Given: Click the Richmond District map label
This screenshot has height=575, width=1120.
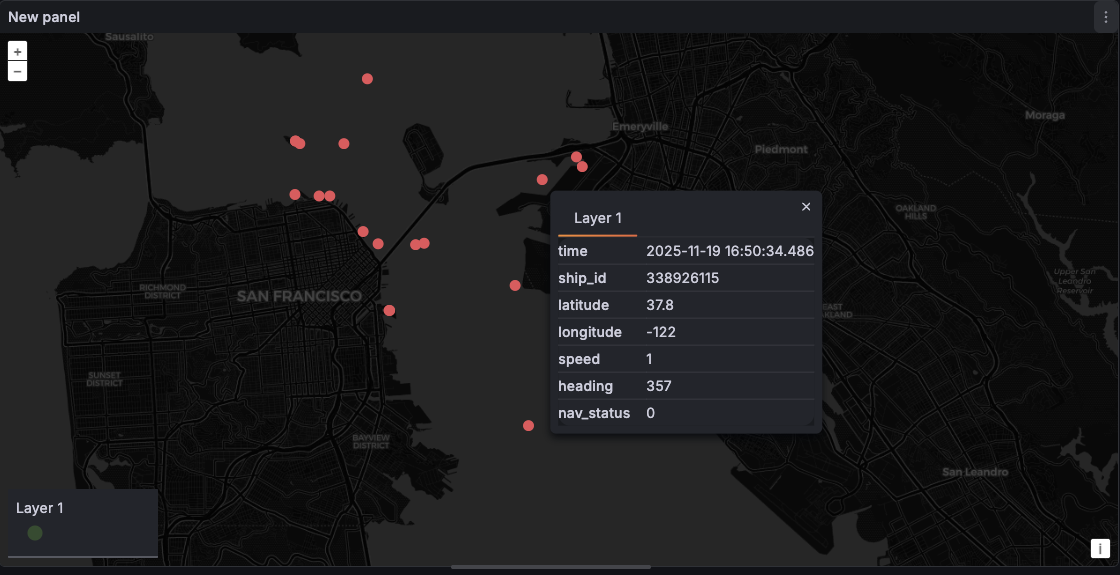Looking at the screenshot, I should point(165,291).
